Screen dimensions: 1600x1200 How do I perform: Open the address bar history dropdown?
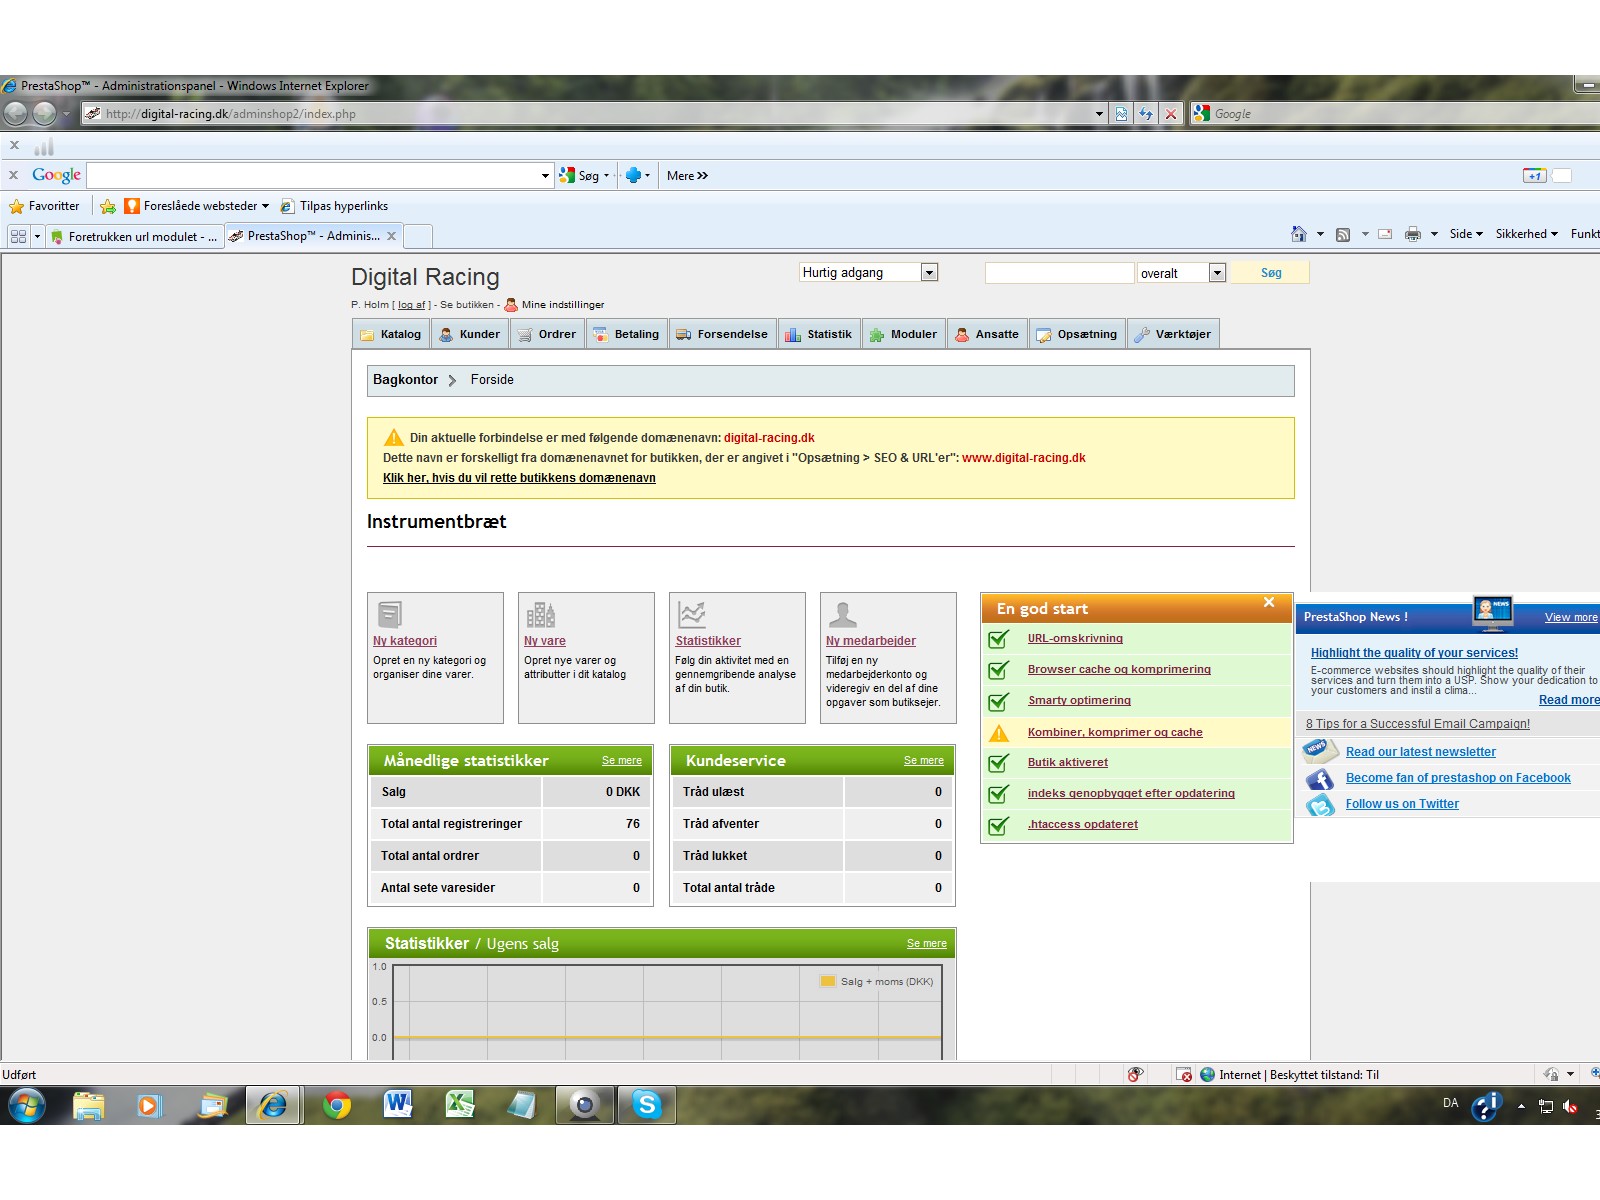[x=1099, y=114]
